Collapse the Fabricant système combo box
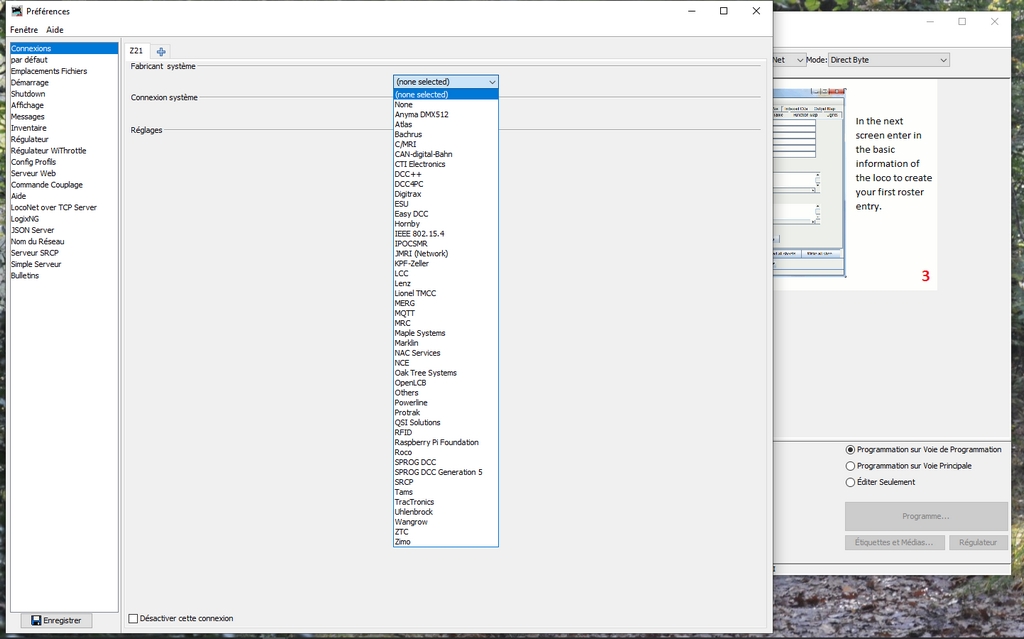 [445, 82]
